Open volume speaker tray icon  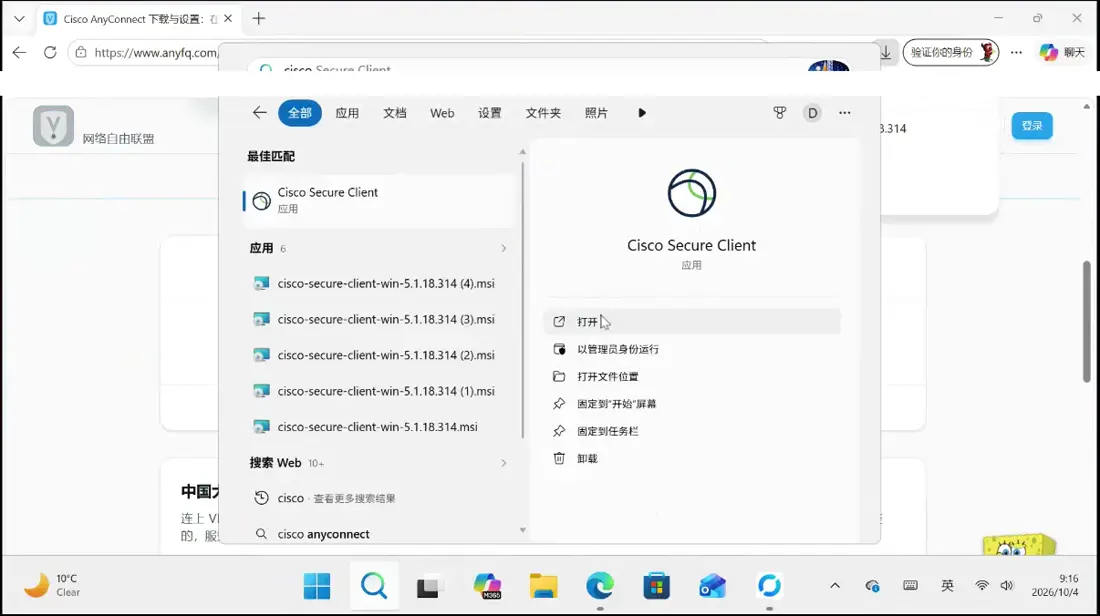coord(1007,586)
